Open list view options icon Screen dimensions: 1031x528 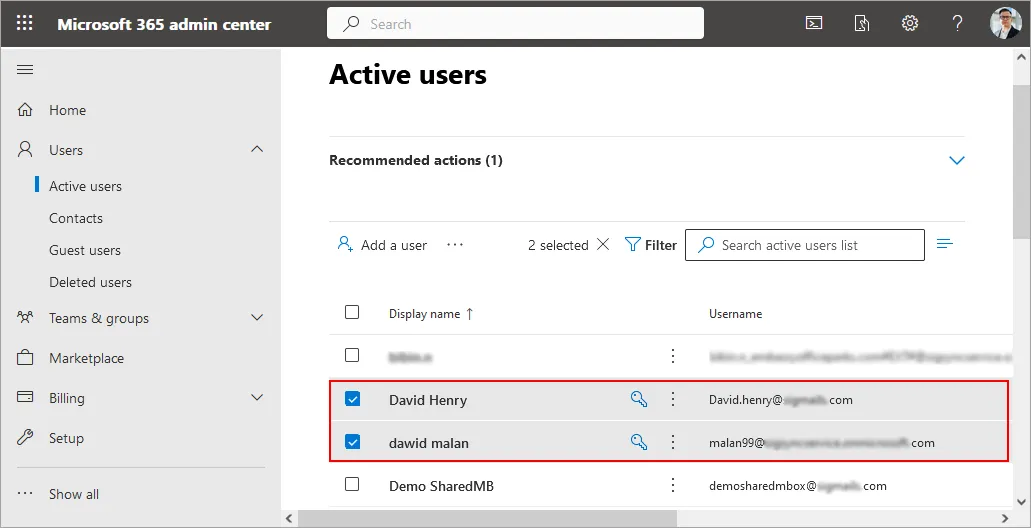click(x=945, y=244)
